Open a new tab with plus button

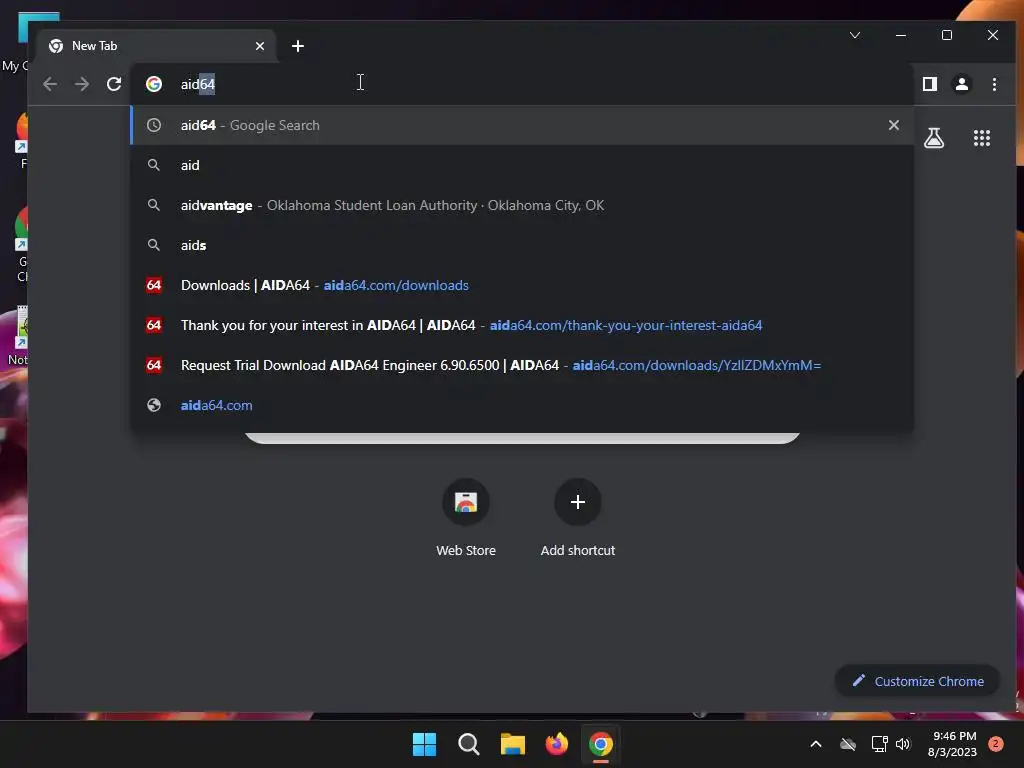pos(298,46)
